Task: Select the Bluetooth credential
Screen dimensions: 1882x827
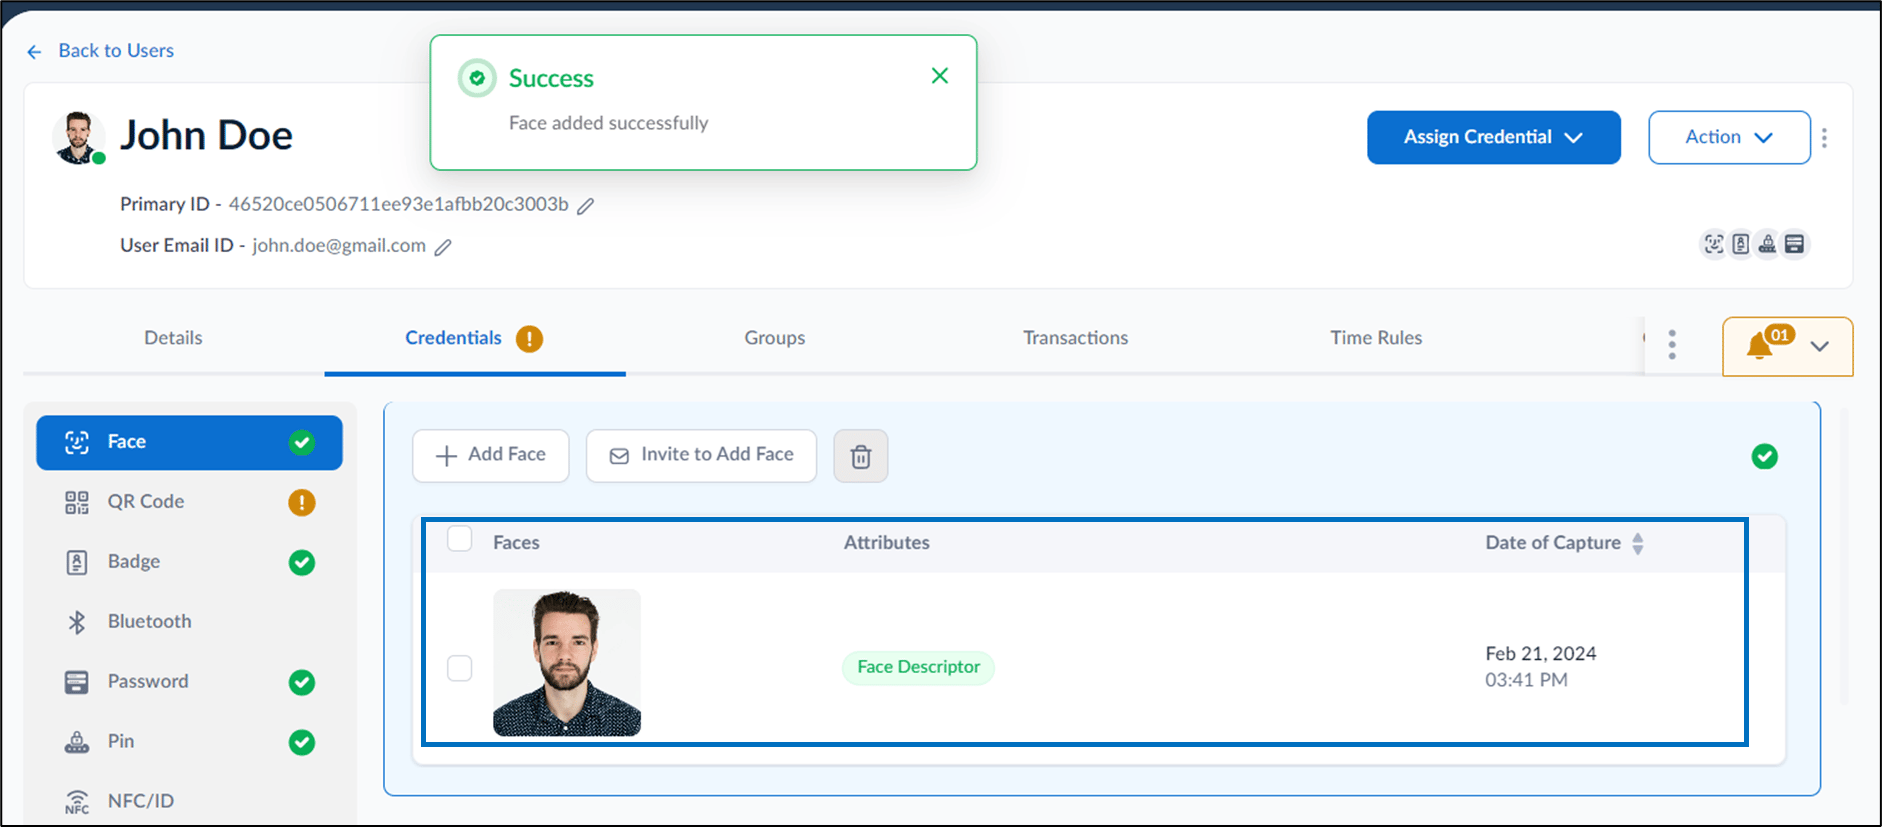Action: pos(190,622)
